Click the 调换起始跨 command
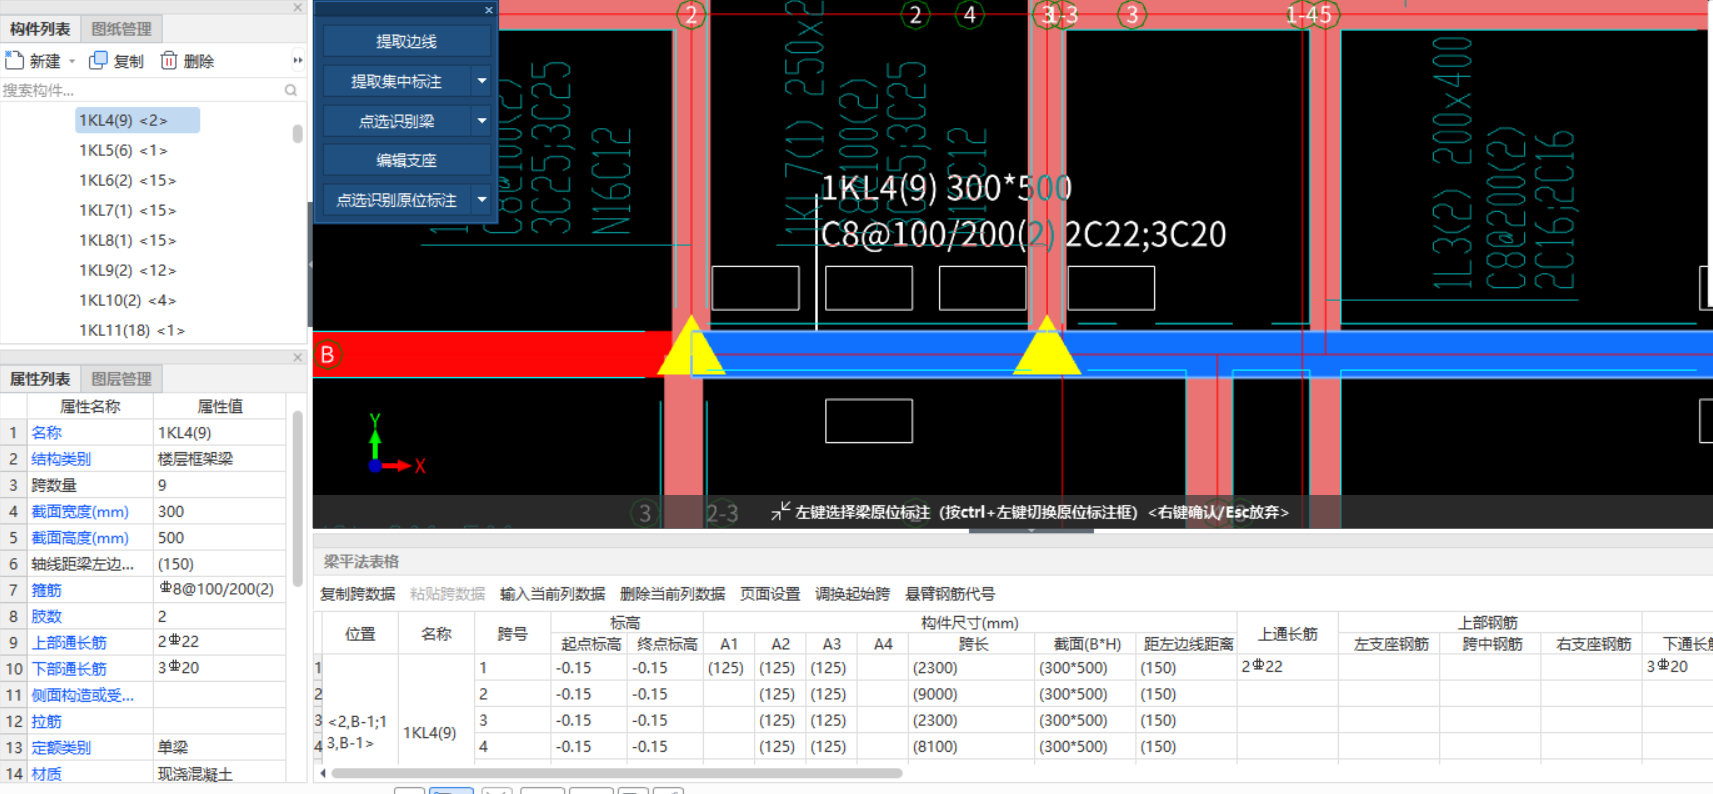 (x=852, y=594)
